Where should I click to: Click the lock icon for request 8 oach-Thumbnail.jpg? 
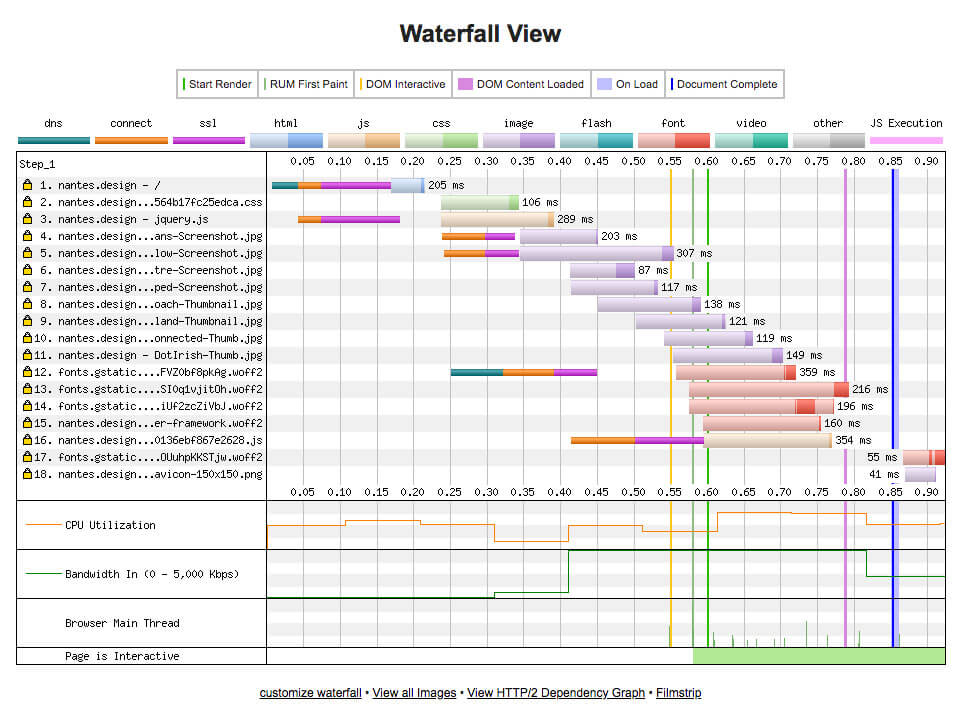point(27,303)
